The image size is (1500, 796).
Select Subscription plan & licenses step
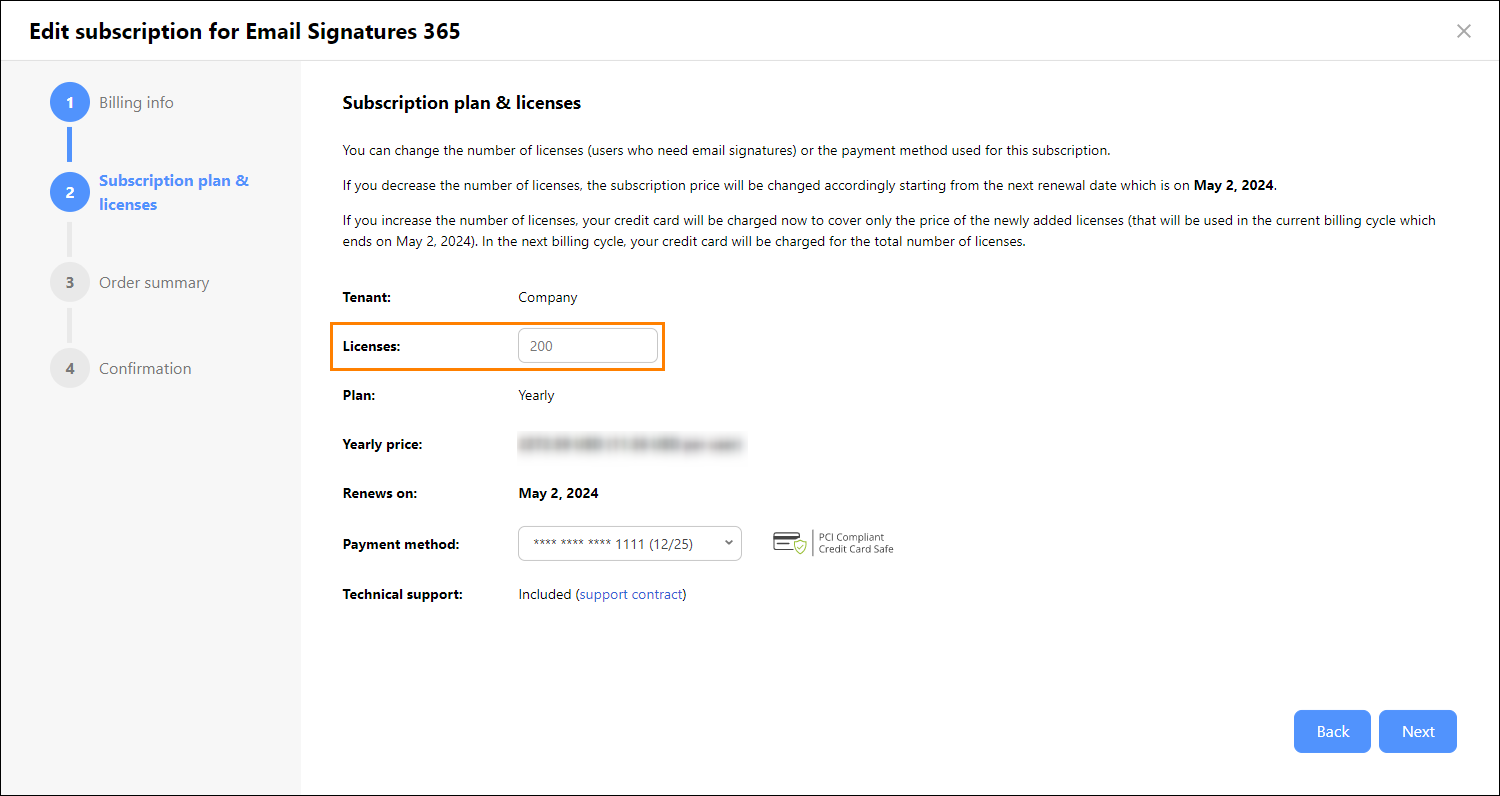[x=174, y=193]
